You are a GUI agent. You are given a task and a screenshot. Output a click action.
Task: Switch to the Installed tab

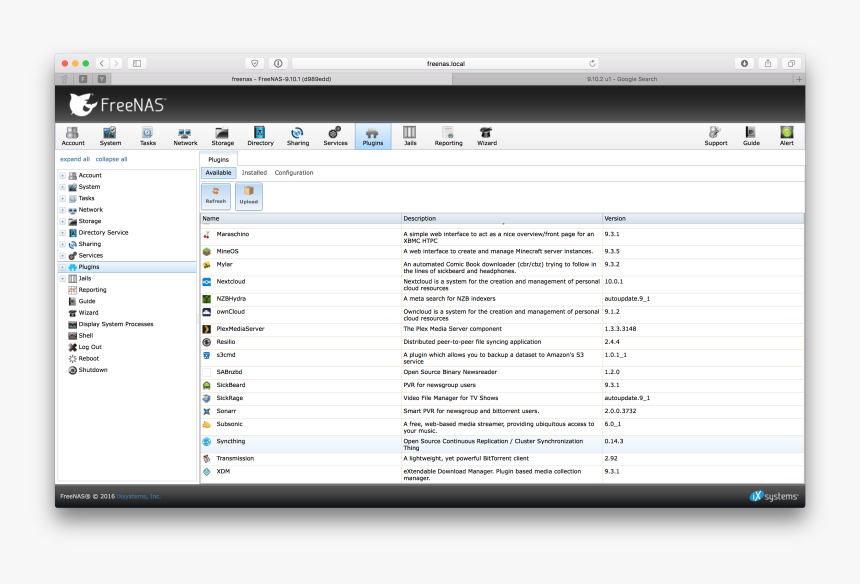tap(254, 172)
